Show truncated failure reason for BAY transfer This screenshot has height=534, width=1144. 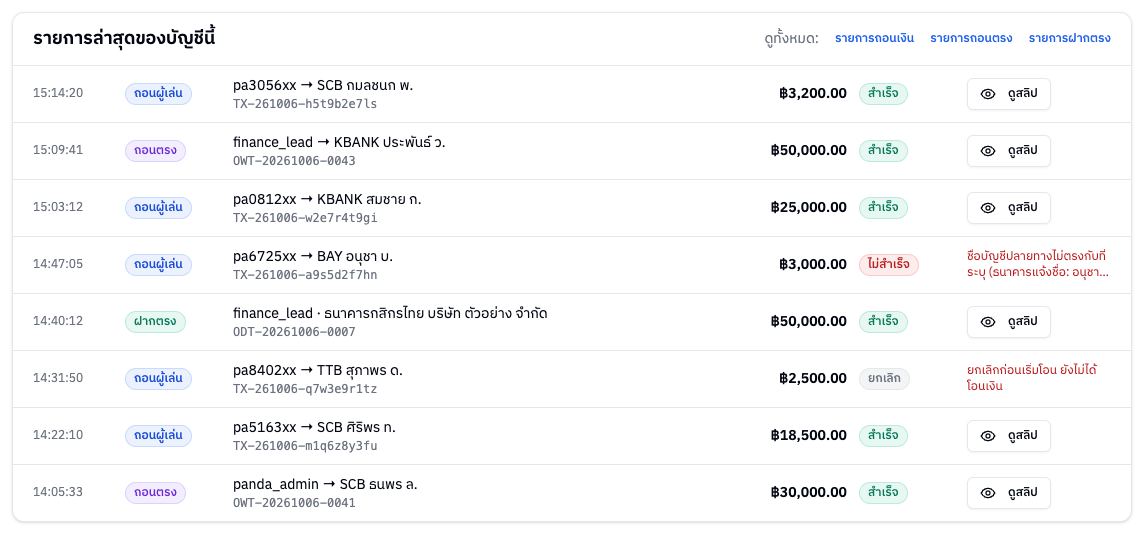[1036, 264]
